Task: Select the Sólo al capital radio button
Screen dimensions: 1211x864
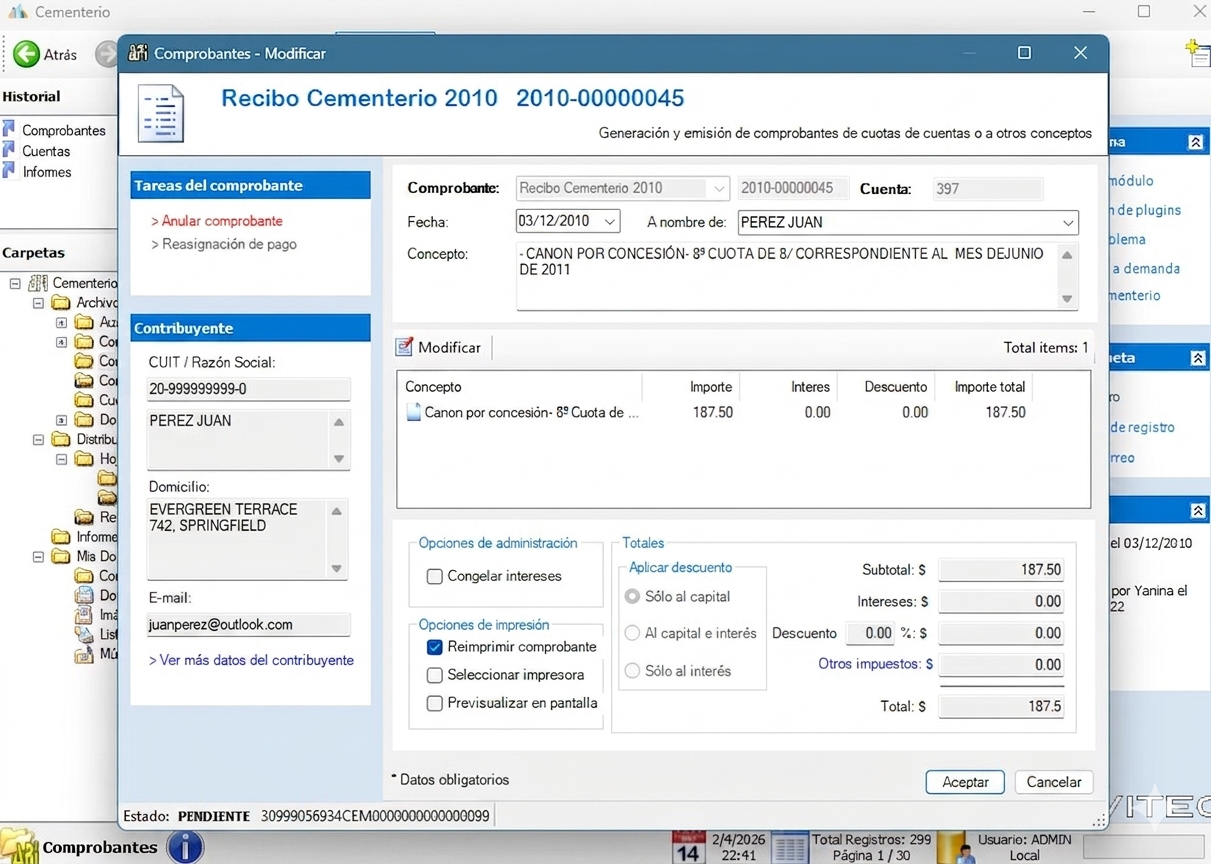Action: pyautogui.click(x=632, y=596)
